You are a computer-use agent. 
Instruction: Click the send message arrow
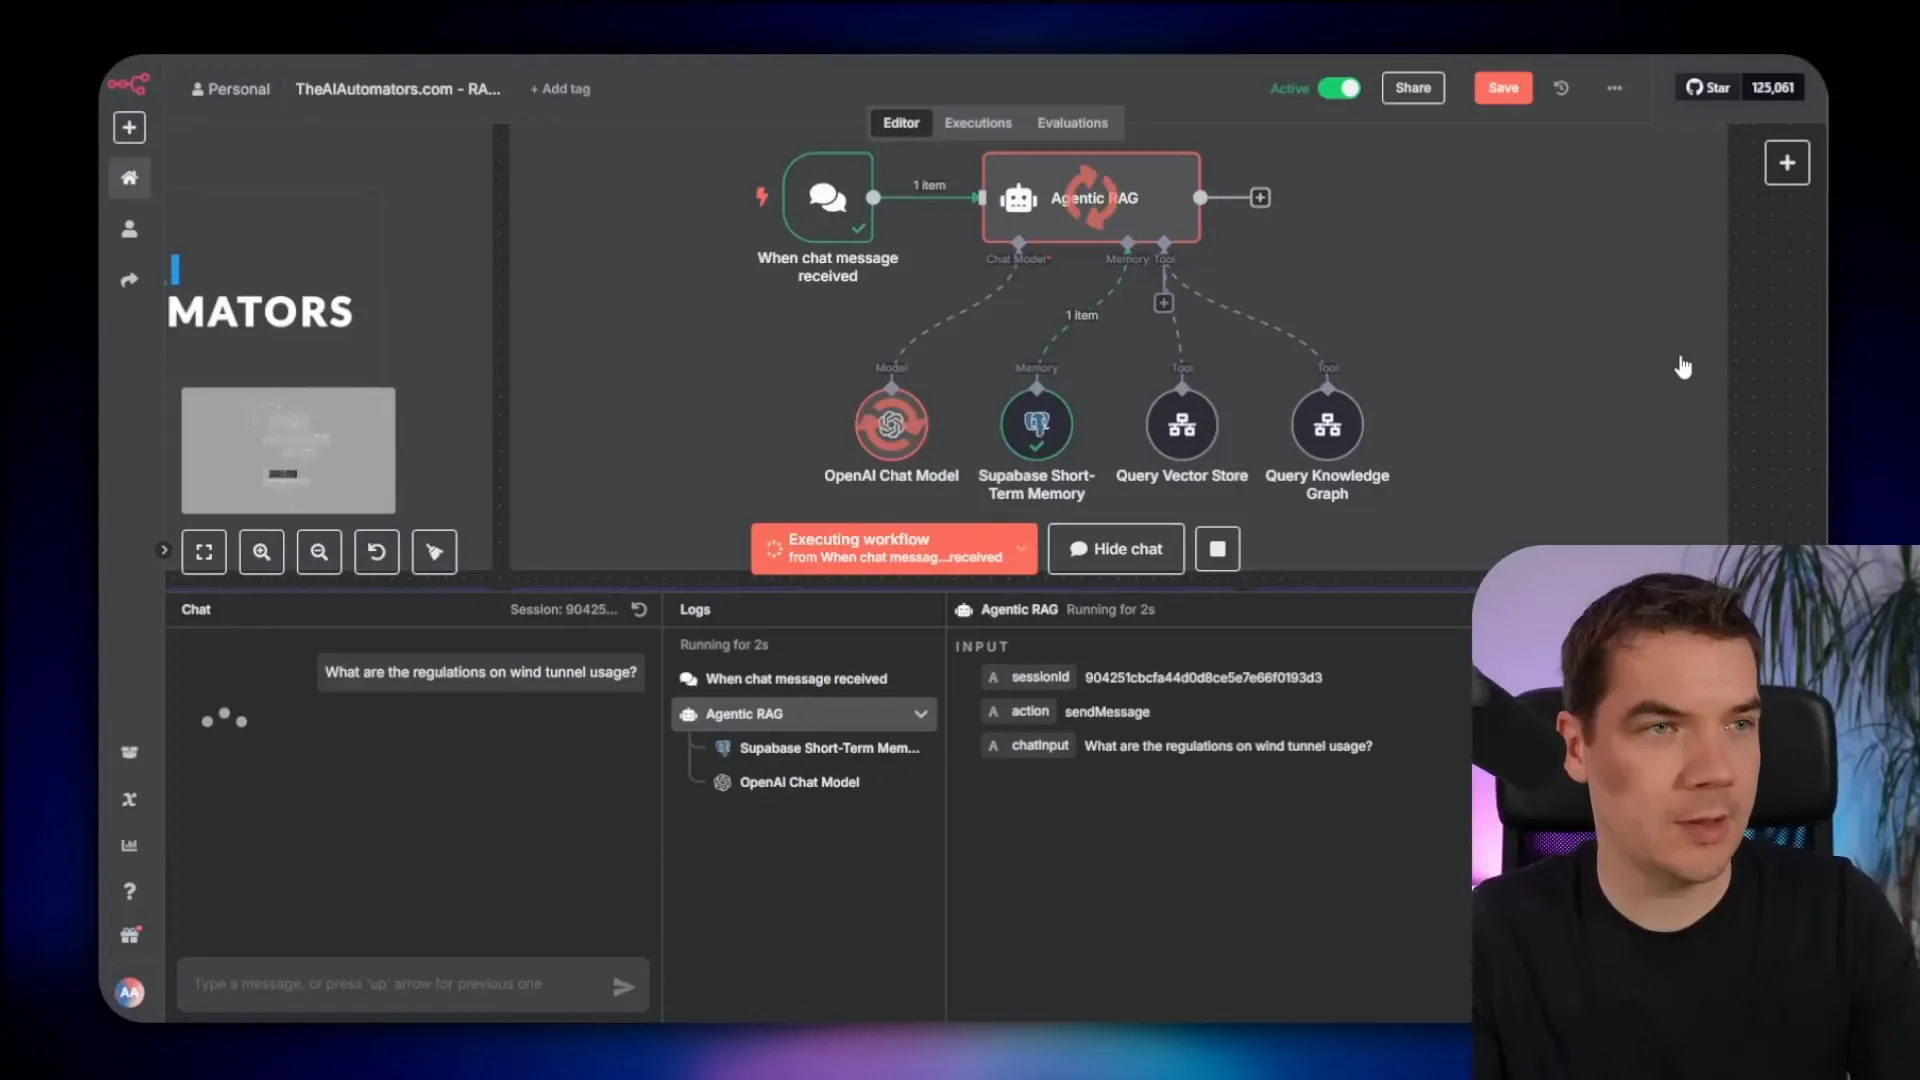click(x=623, y=987)
